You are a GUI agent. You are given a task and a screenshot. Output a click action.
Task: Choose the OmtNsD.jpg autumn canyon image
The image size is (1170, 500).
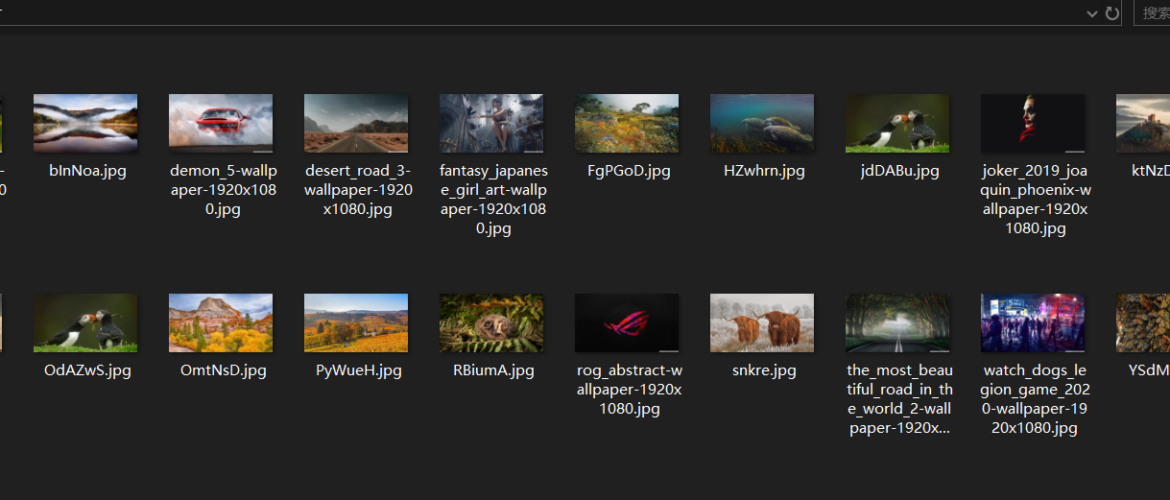tap(221, 323)
